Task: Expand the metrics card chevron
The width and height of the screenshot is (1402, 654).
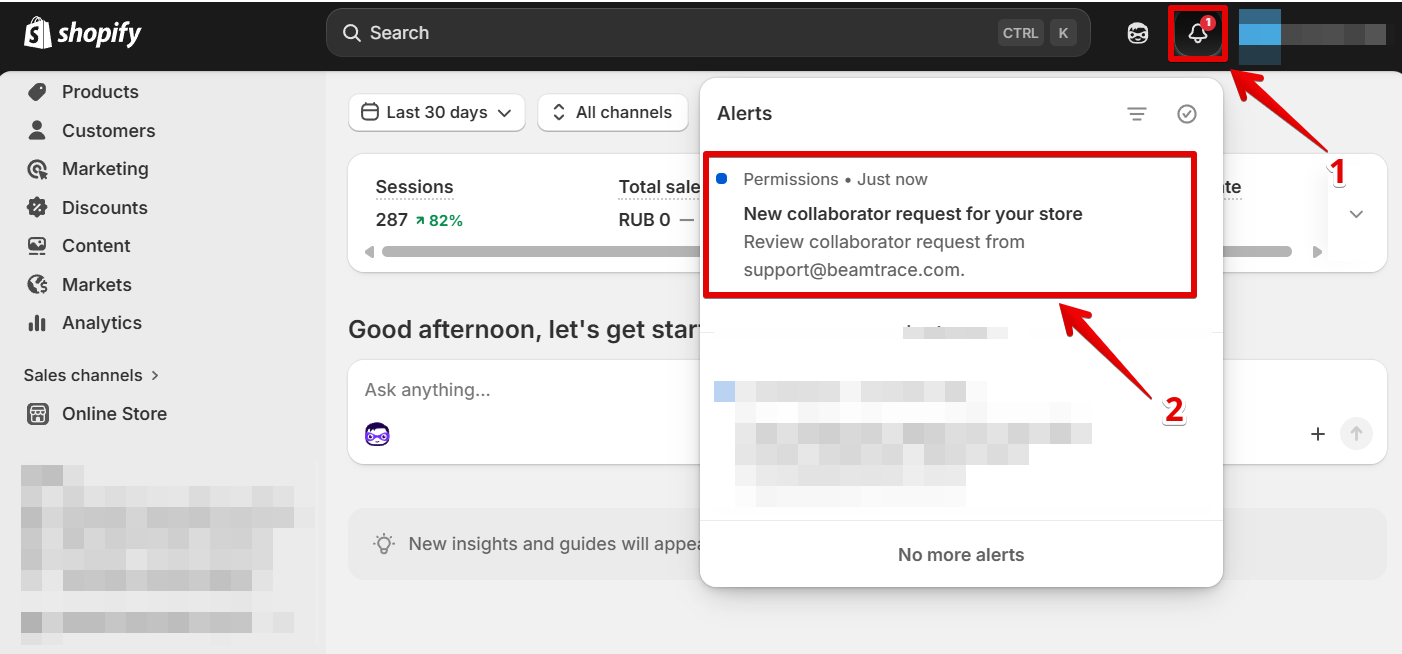Action: pos(1356,214)
